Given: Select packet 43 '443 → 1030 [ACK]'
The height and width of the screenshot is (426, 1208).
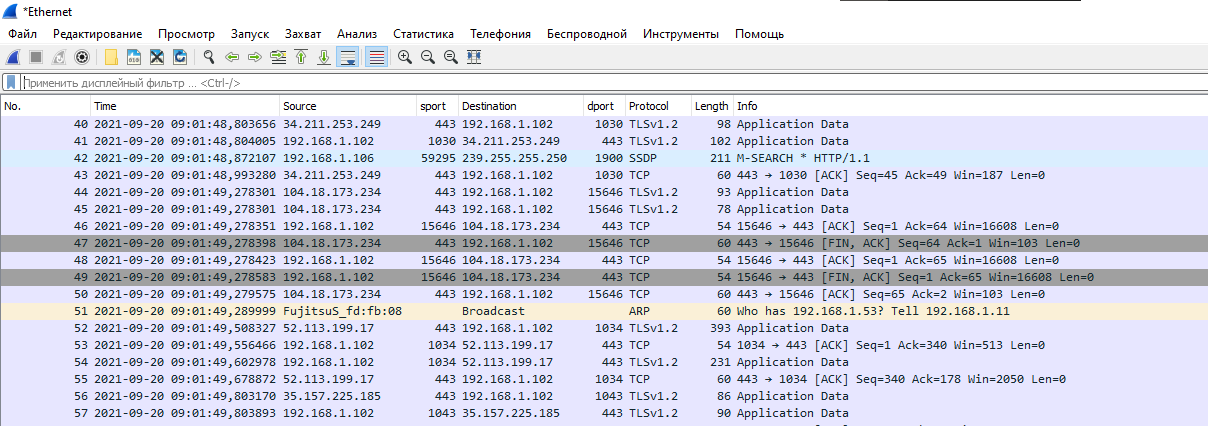Looking at the screenshot, I should pyautogui.click(x=604, y=175).
